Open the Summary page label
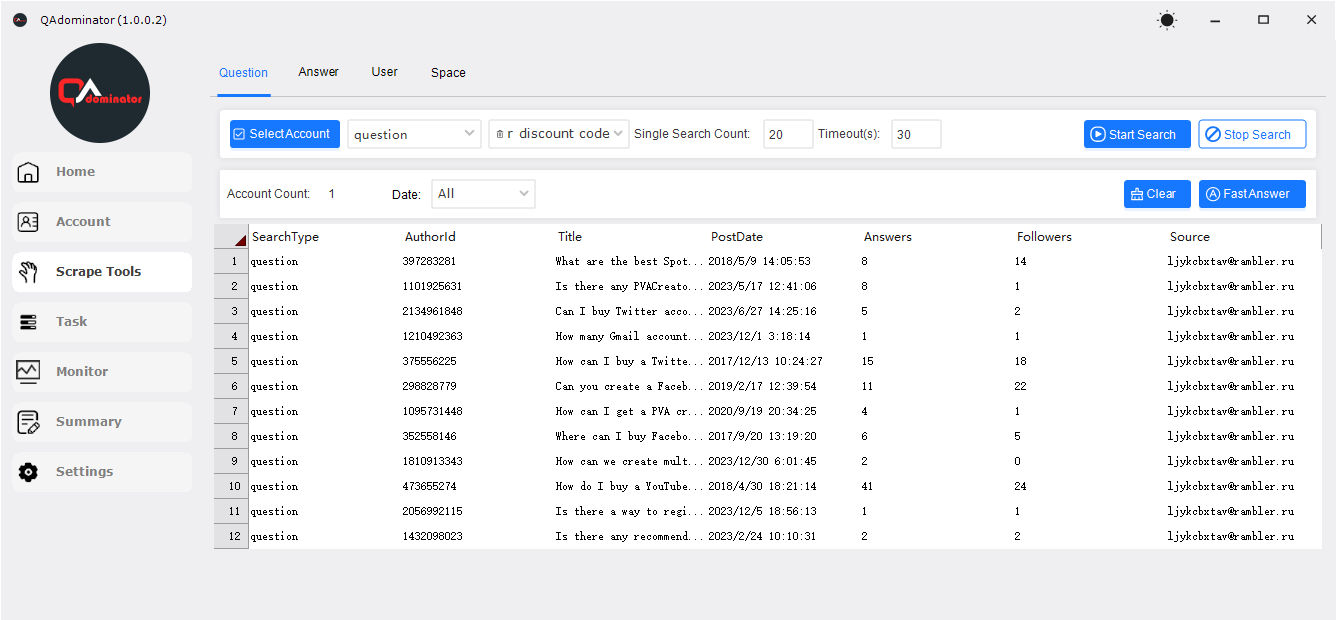This screenshot has height=620, width=1336. tap(88, 422)
